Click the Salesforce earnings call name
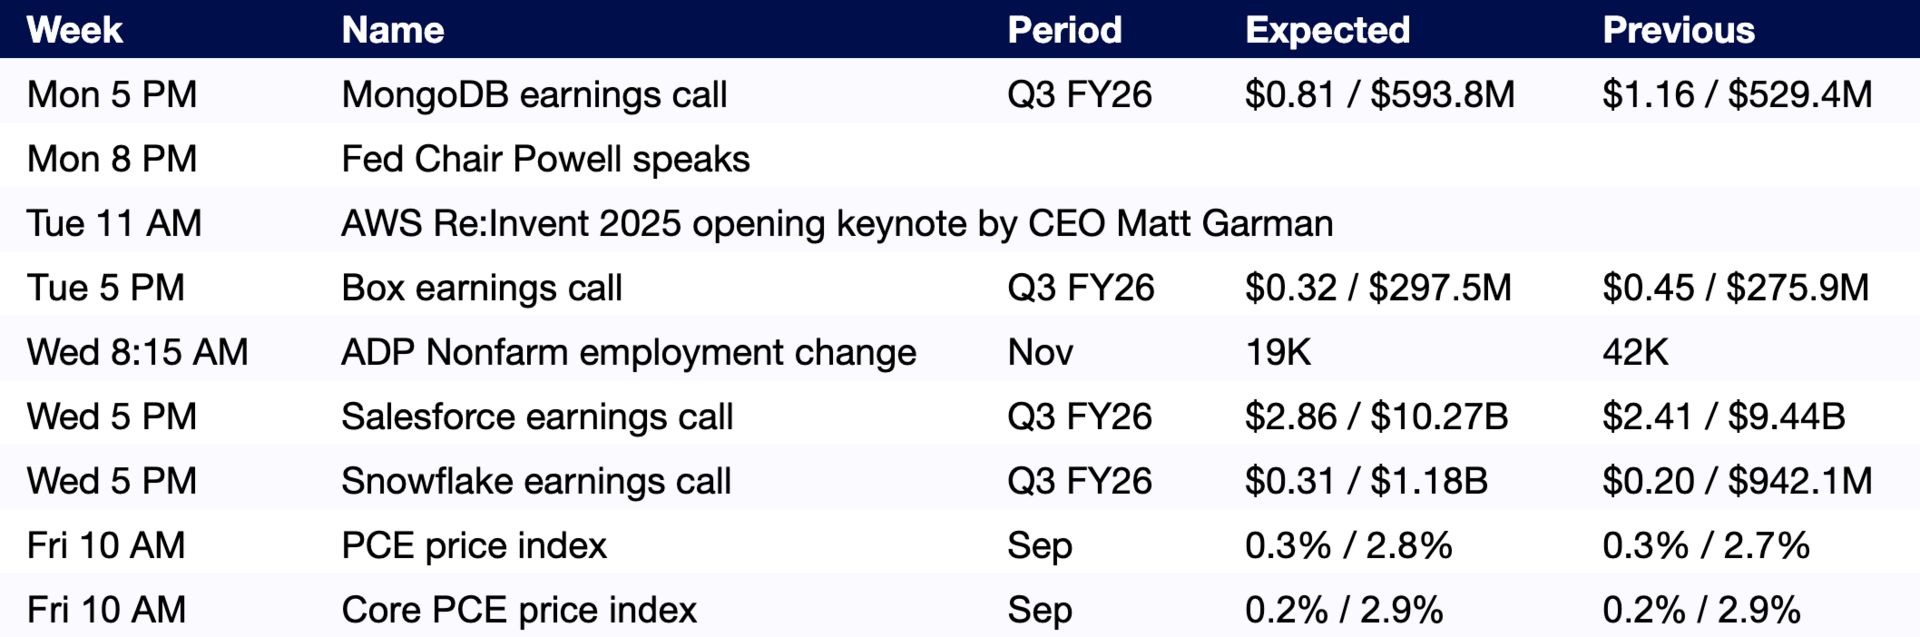 coord(537,417)
